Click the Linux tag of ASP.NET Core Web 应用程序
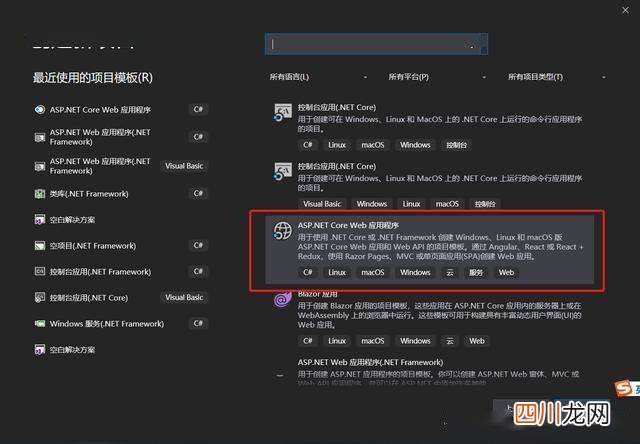This screenshot has height=444, width=640. coord(337,272)
